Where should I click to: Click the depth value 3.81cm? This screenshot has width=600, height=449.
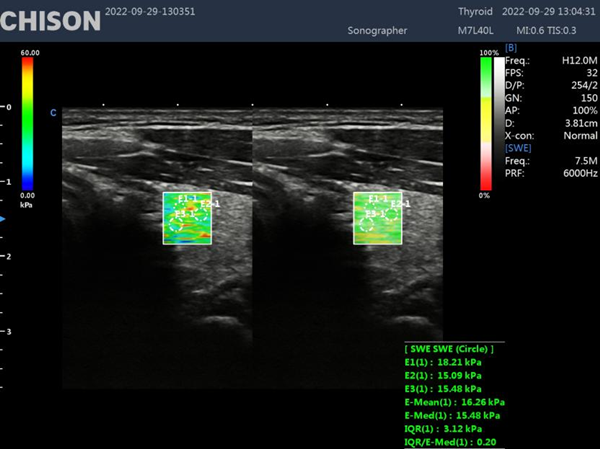581,123
